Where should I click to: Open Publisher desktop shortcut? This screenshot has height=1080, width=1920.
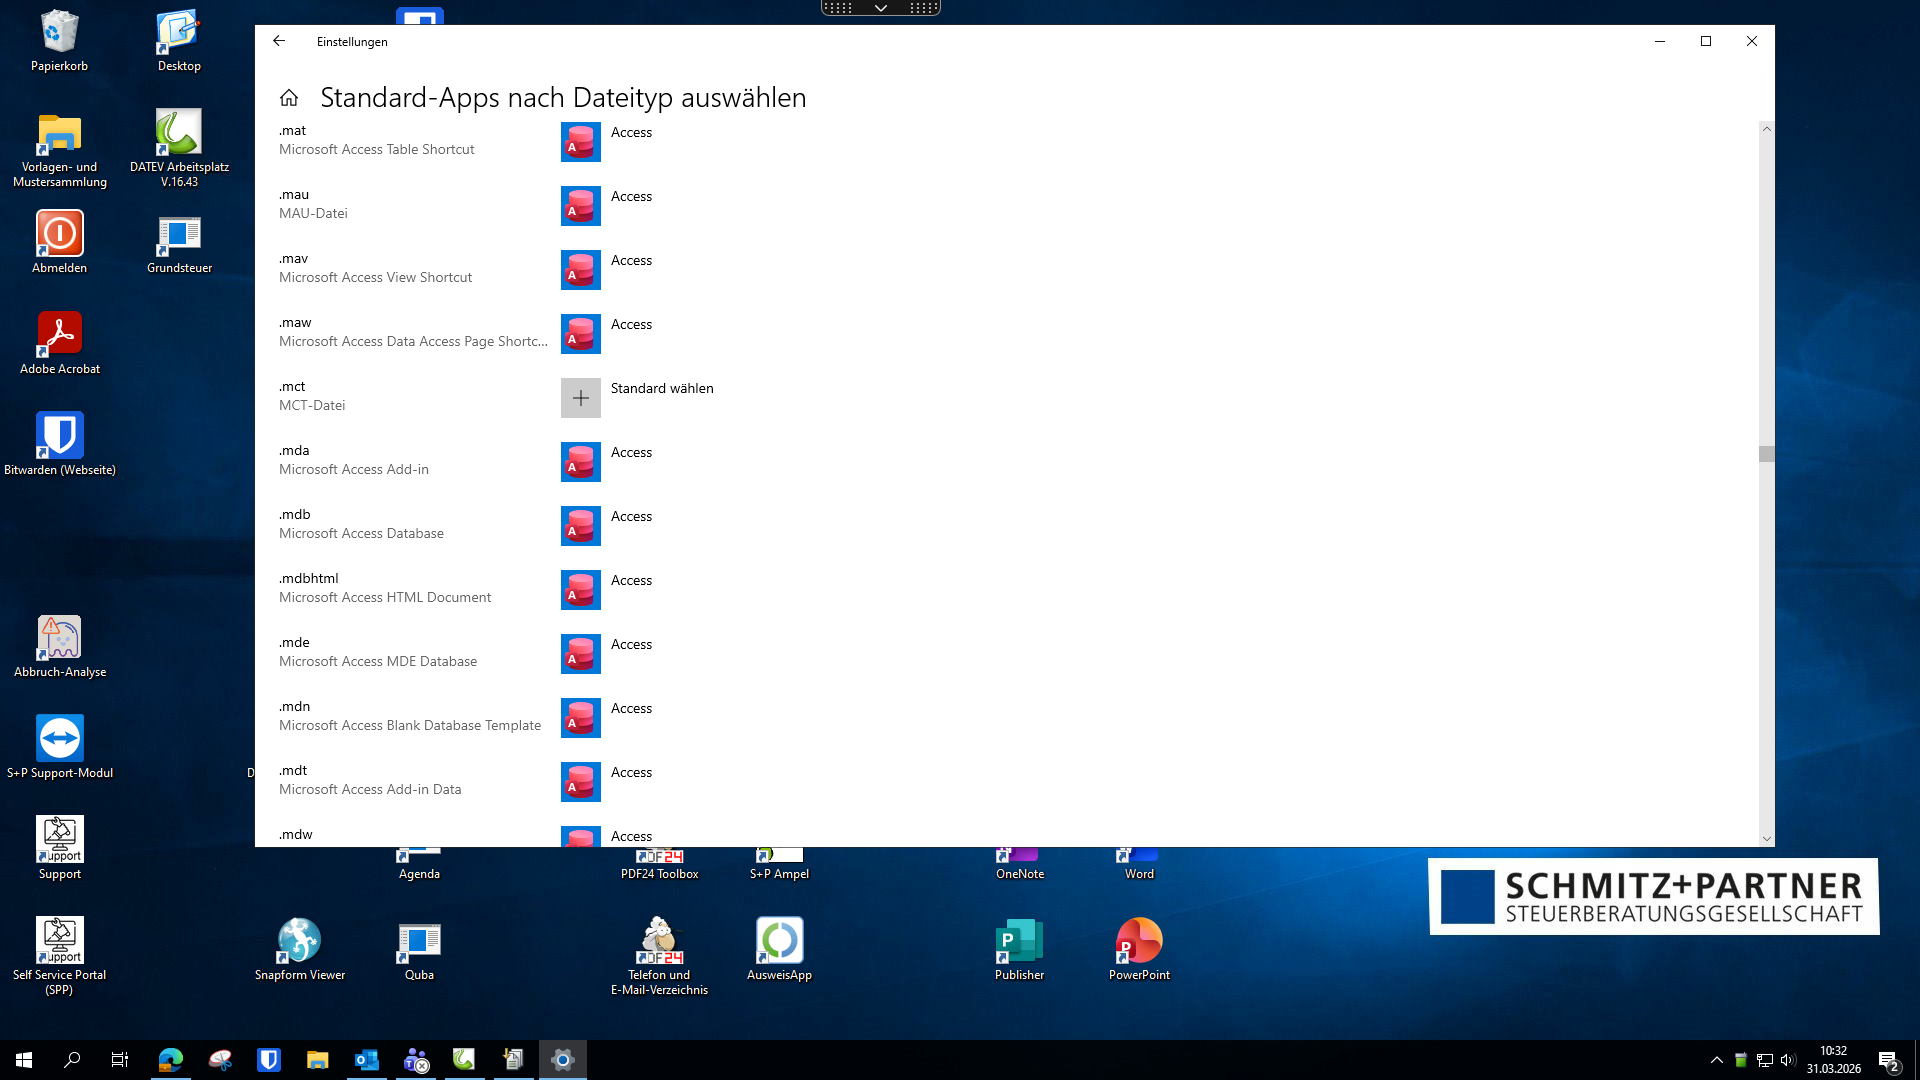click(x=1019, y=942)
